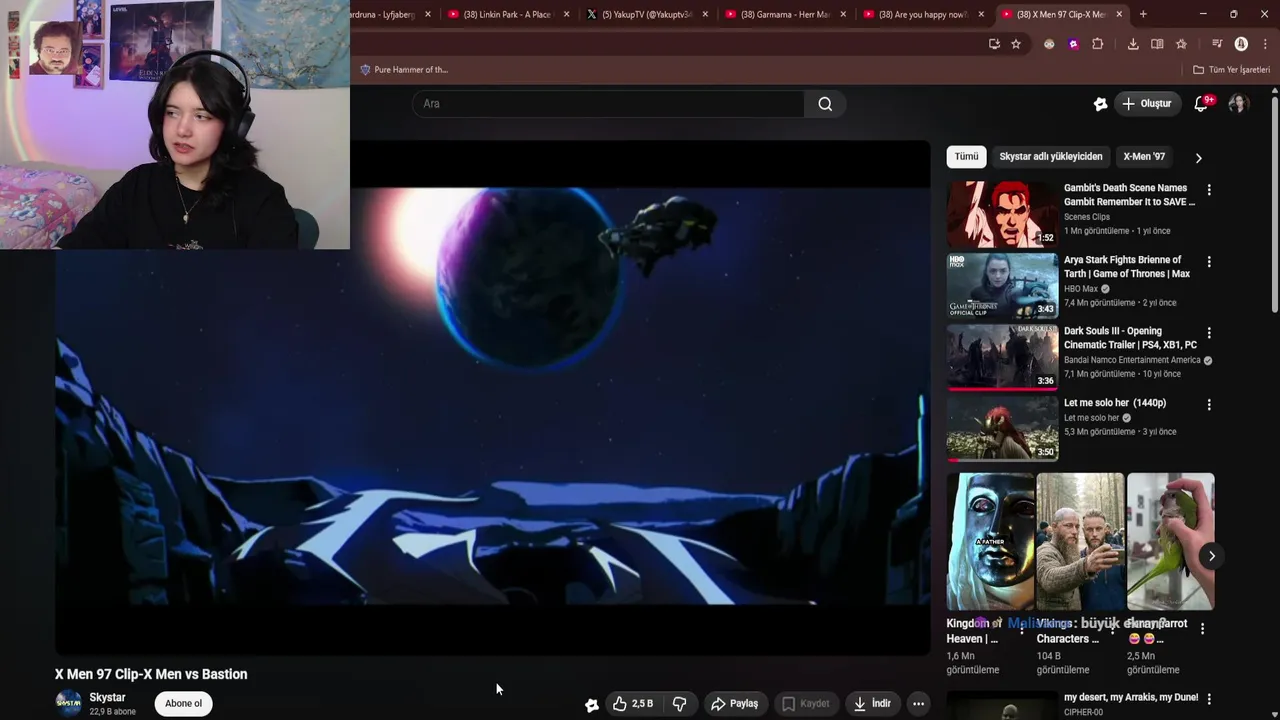Image resolution: width=1280 pixels, height=720 pixels.
Task: Click Scenes Clips channel name
Action: [x=1086, y=217]
